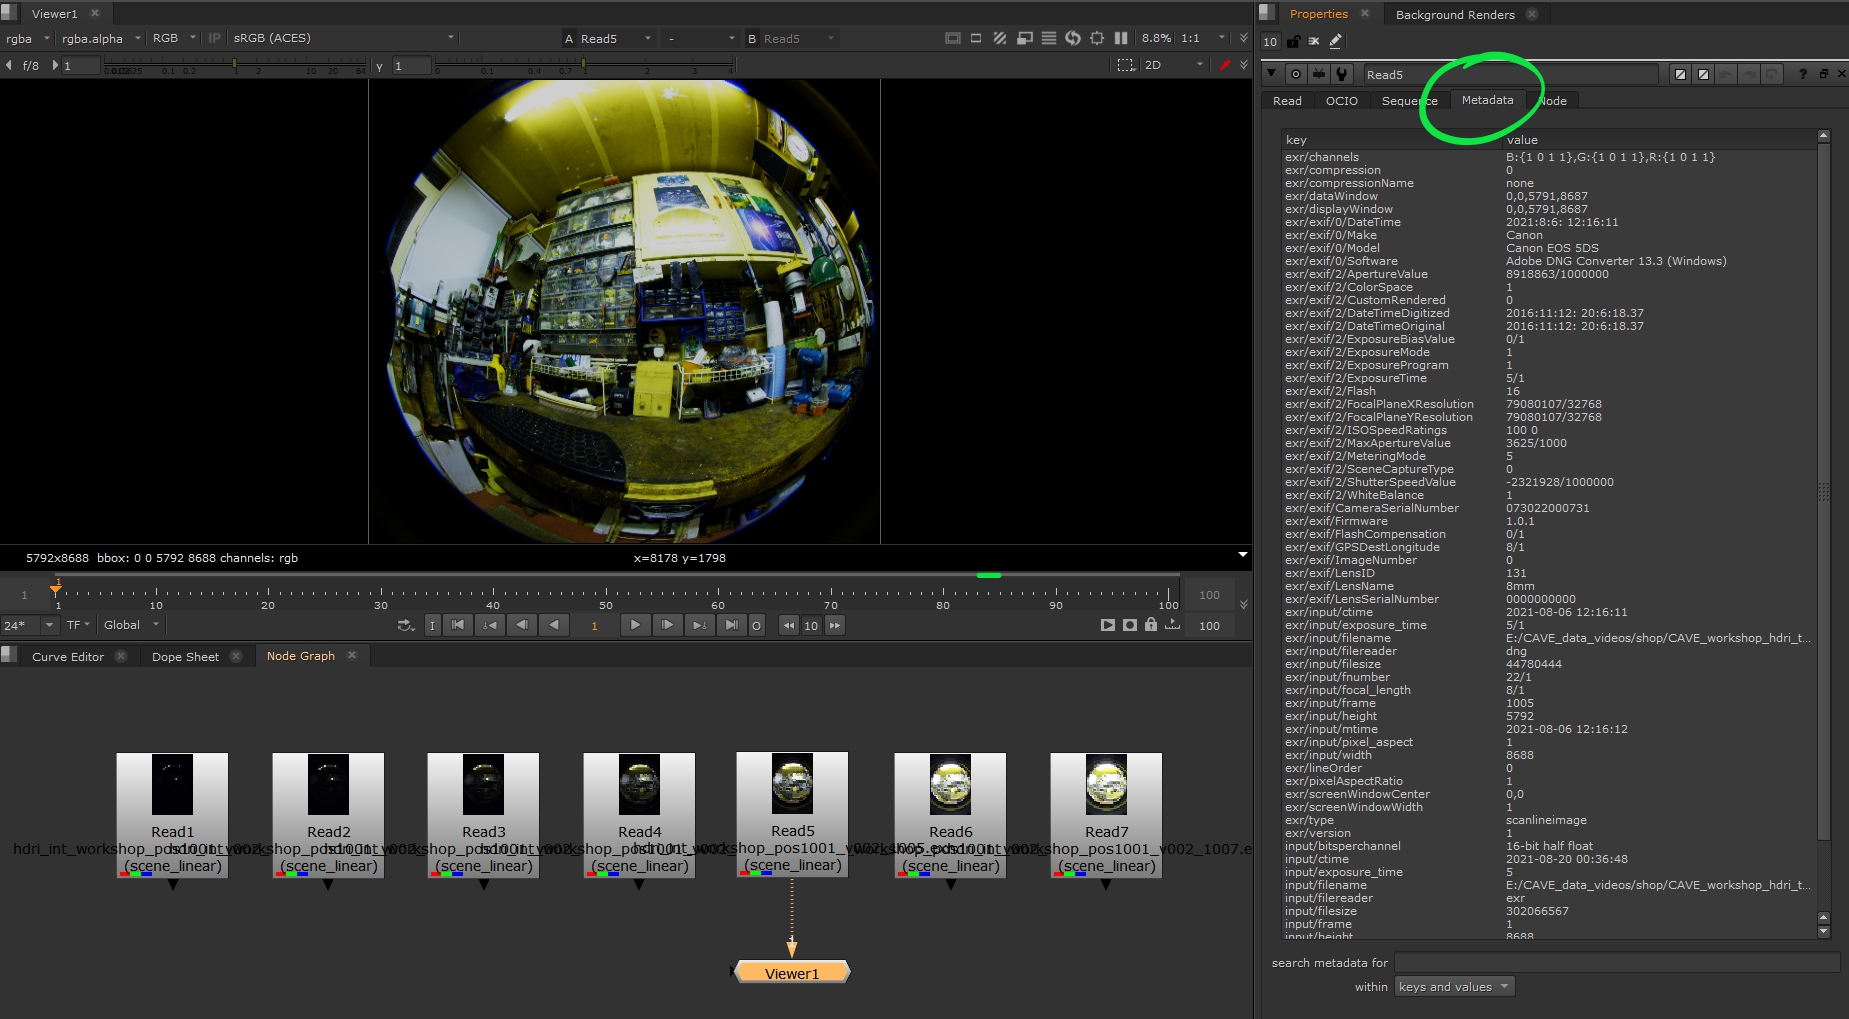Go to the last frame
This screenshot has width=1849, height=1019.
(731, 625)
